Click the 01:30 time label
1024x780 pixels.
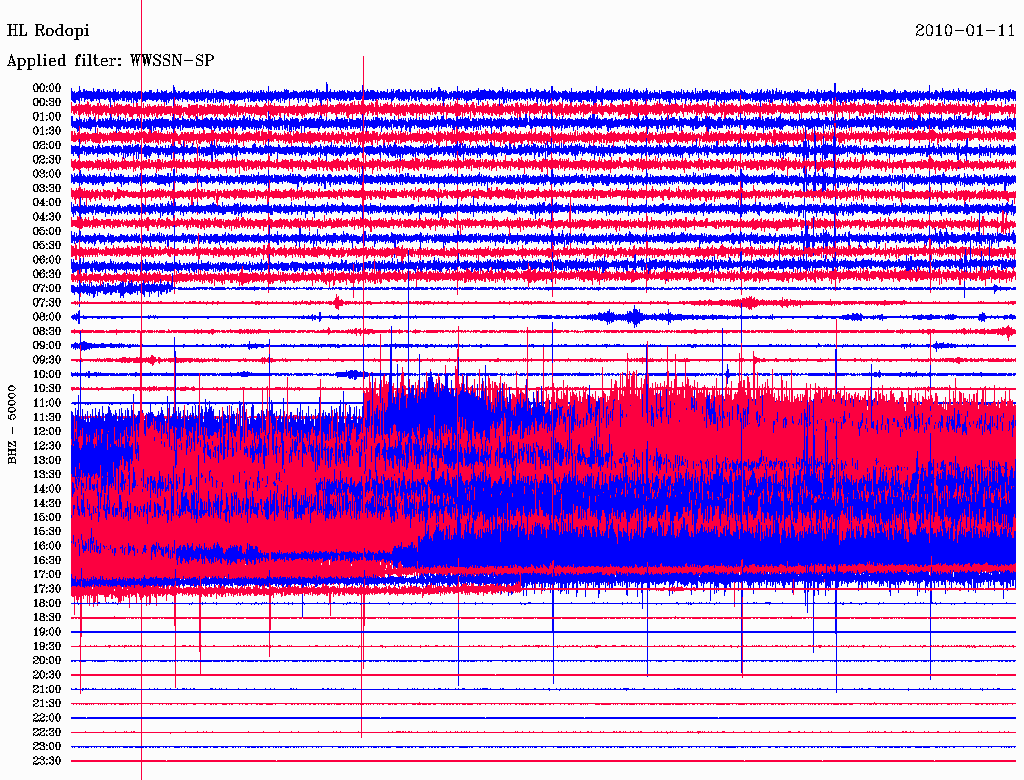click(47, 131)
